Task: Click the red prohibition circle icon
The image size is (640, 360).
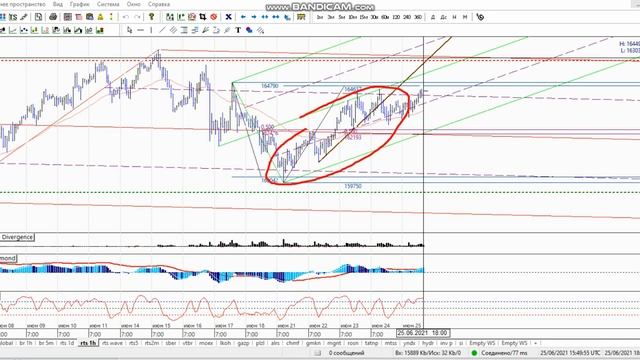Action: click(213, 17)
